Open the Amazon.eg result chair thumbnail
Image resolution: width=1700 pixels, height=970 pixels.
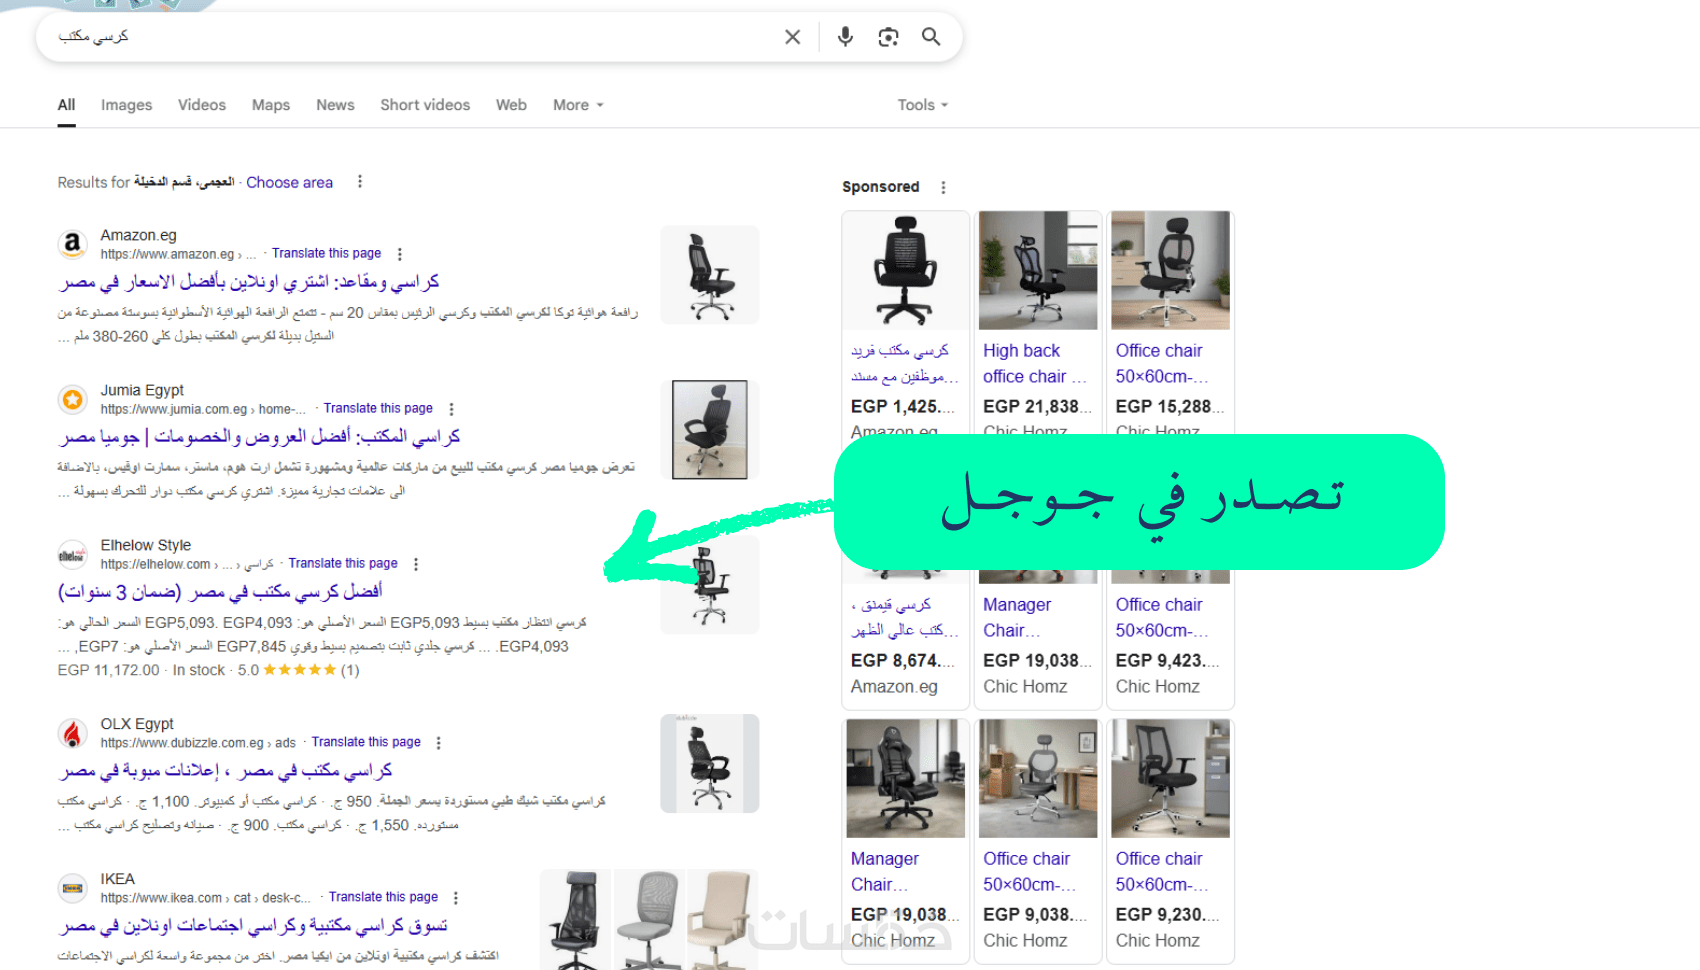710,275
